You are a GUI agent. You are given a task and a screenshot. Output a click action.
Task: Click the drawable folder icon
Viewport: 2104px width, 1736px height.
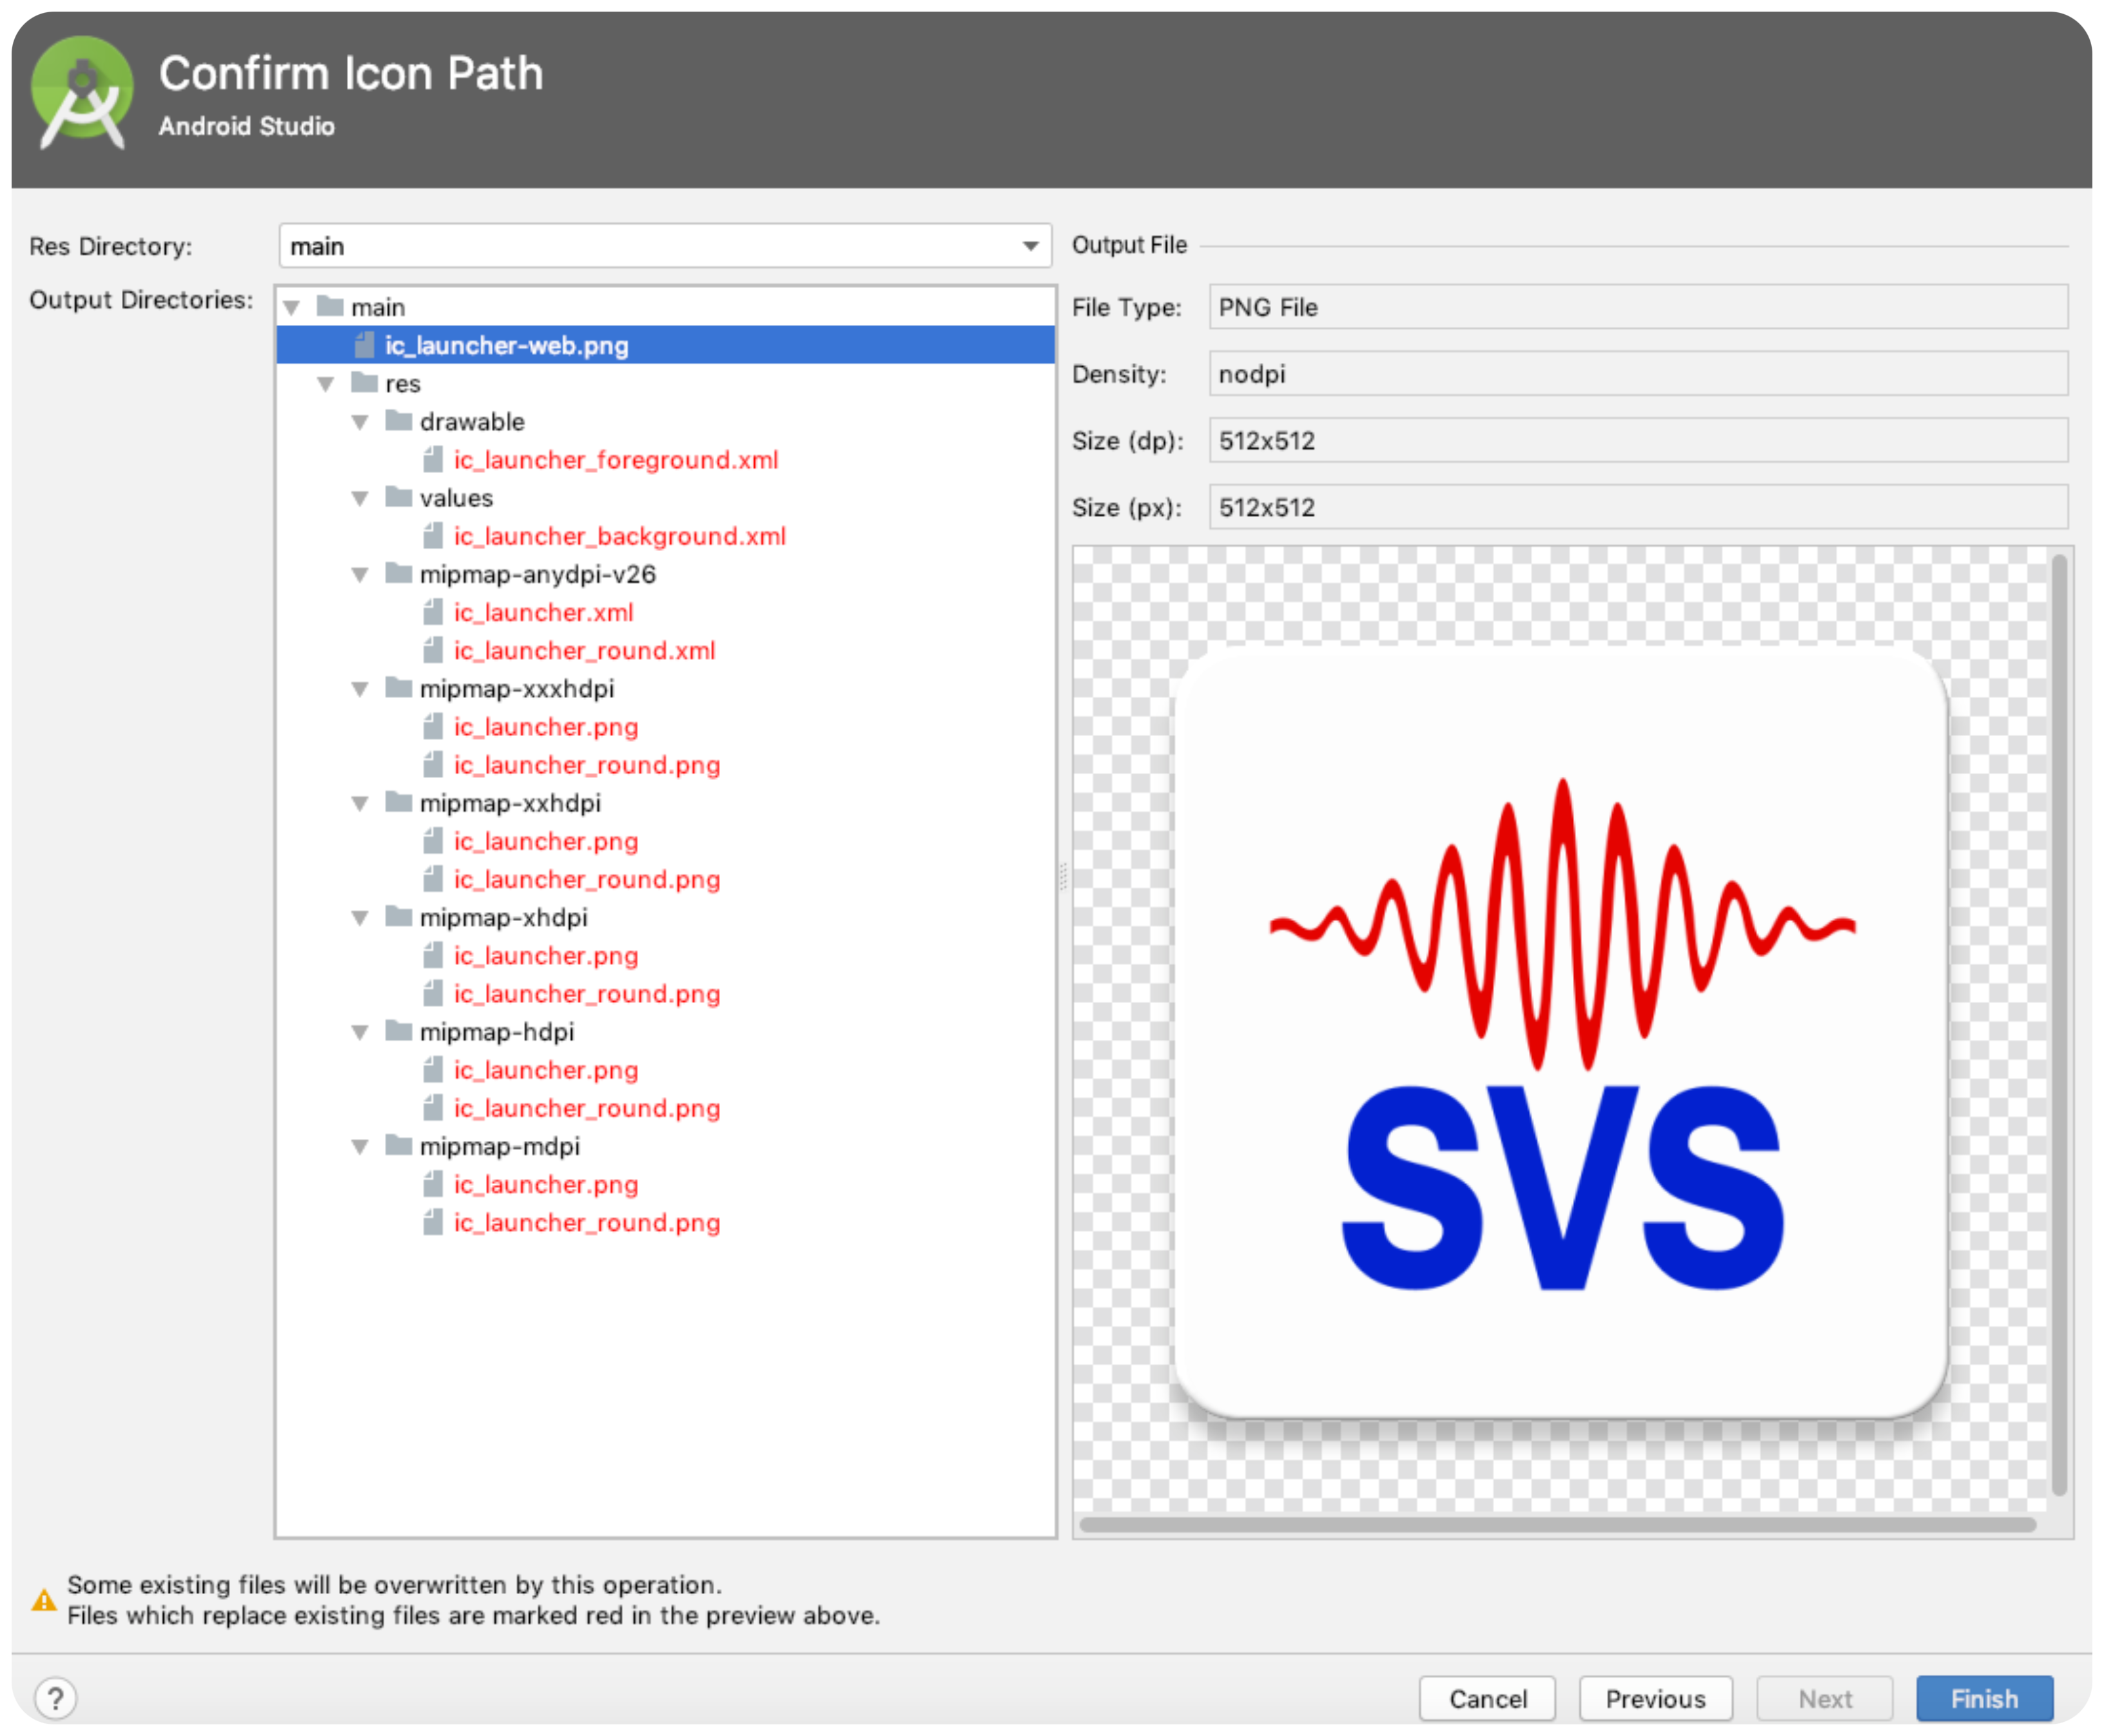pos(399,421)
